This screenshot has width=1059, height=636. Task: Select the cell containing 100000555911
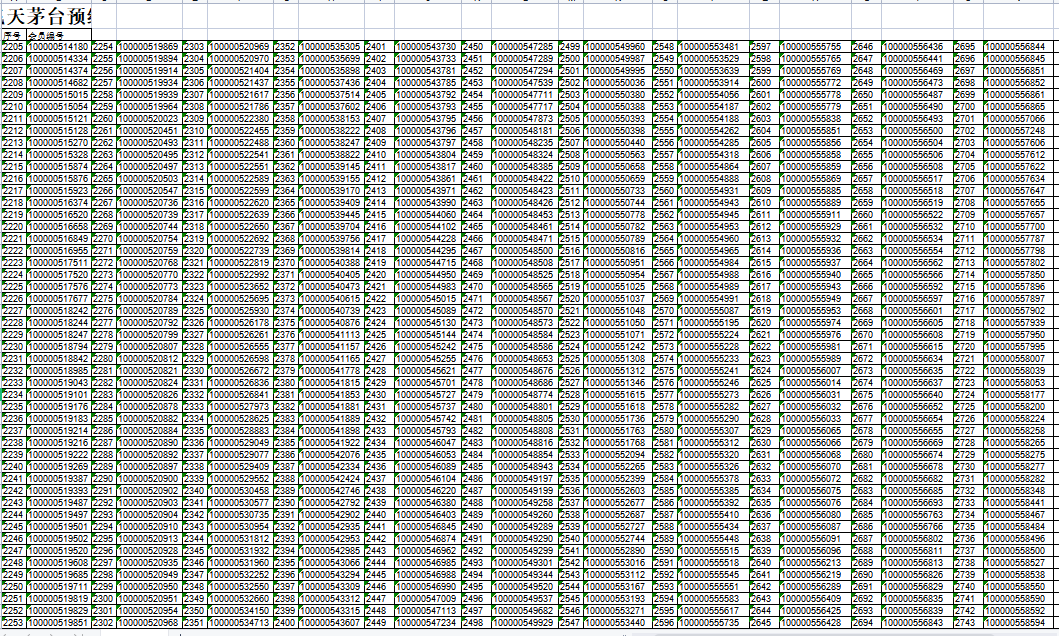pyautogui.click(x=815, y=215)
